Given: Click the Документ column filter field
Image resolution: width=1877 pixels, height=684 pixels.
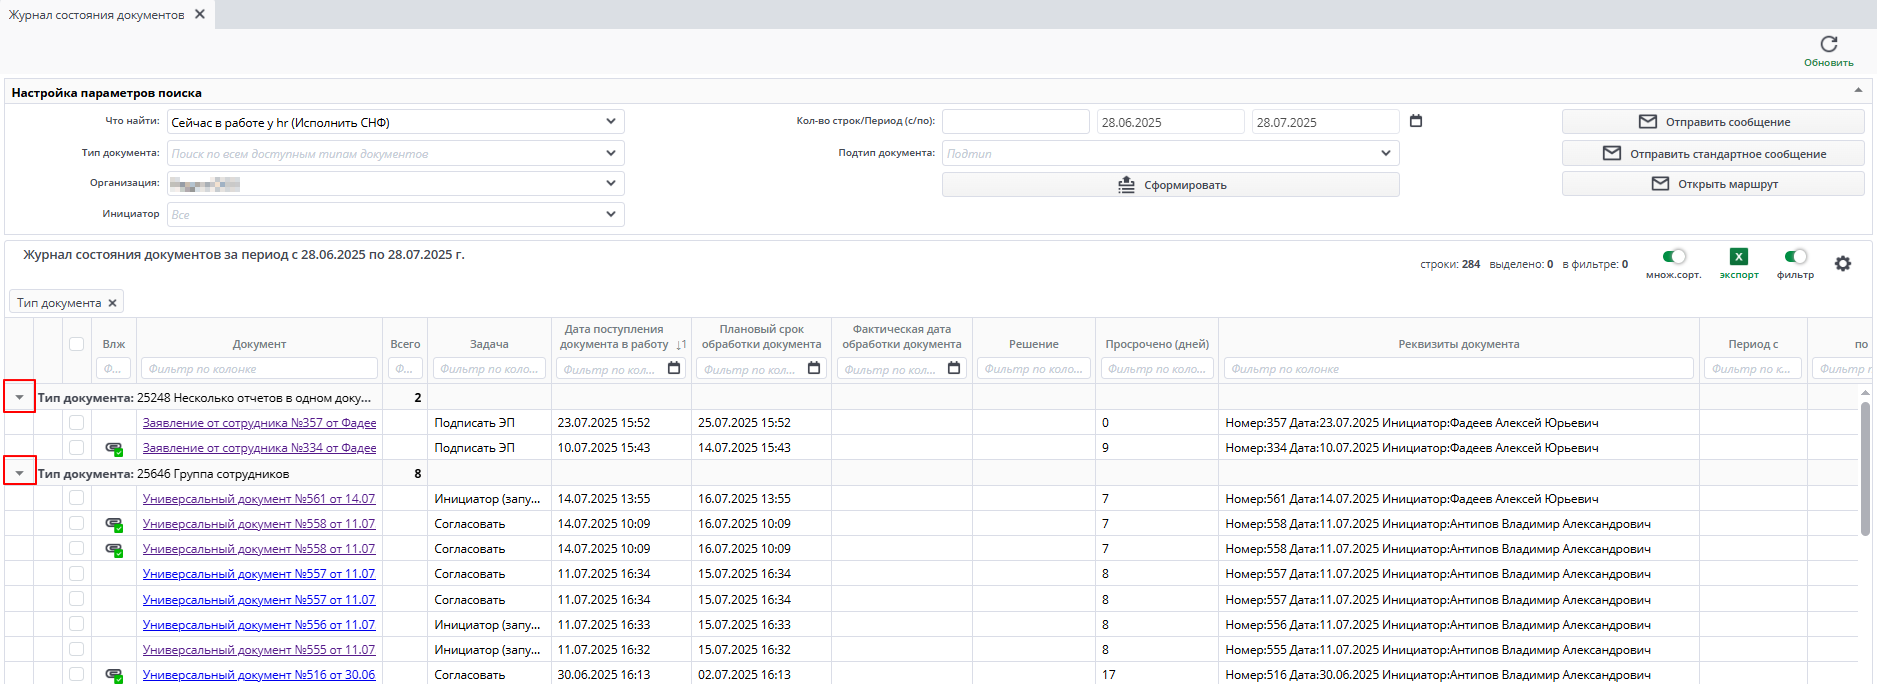Looking at the screenshot, I should click(259, 369).
